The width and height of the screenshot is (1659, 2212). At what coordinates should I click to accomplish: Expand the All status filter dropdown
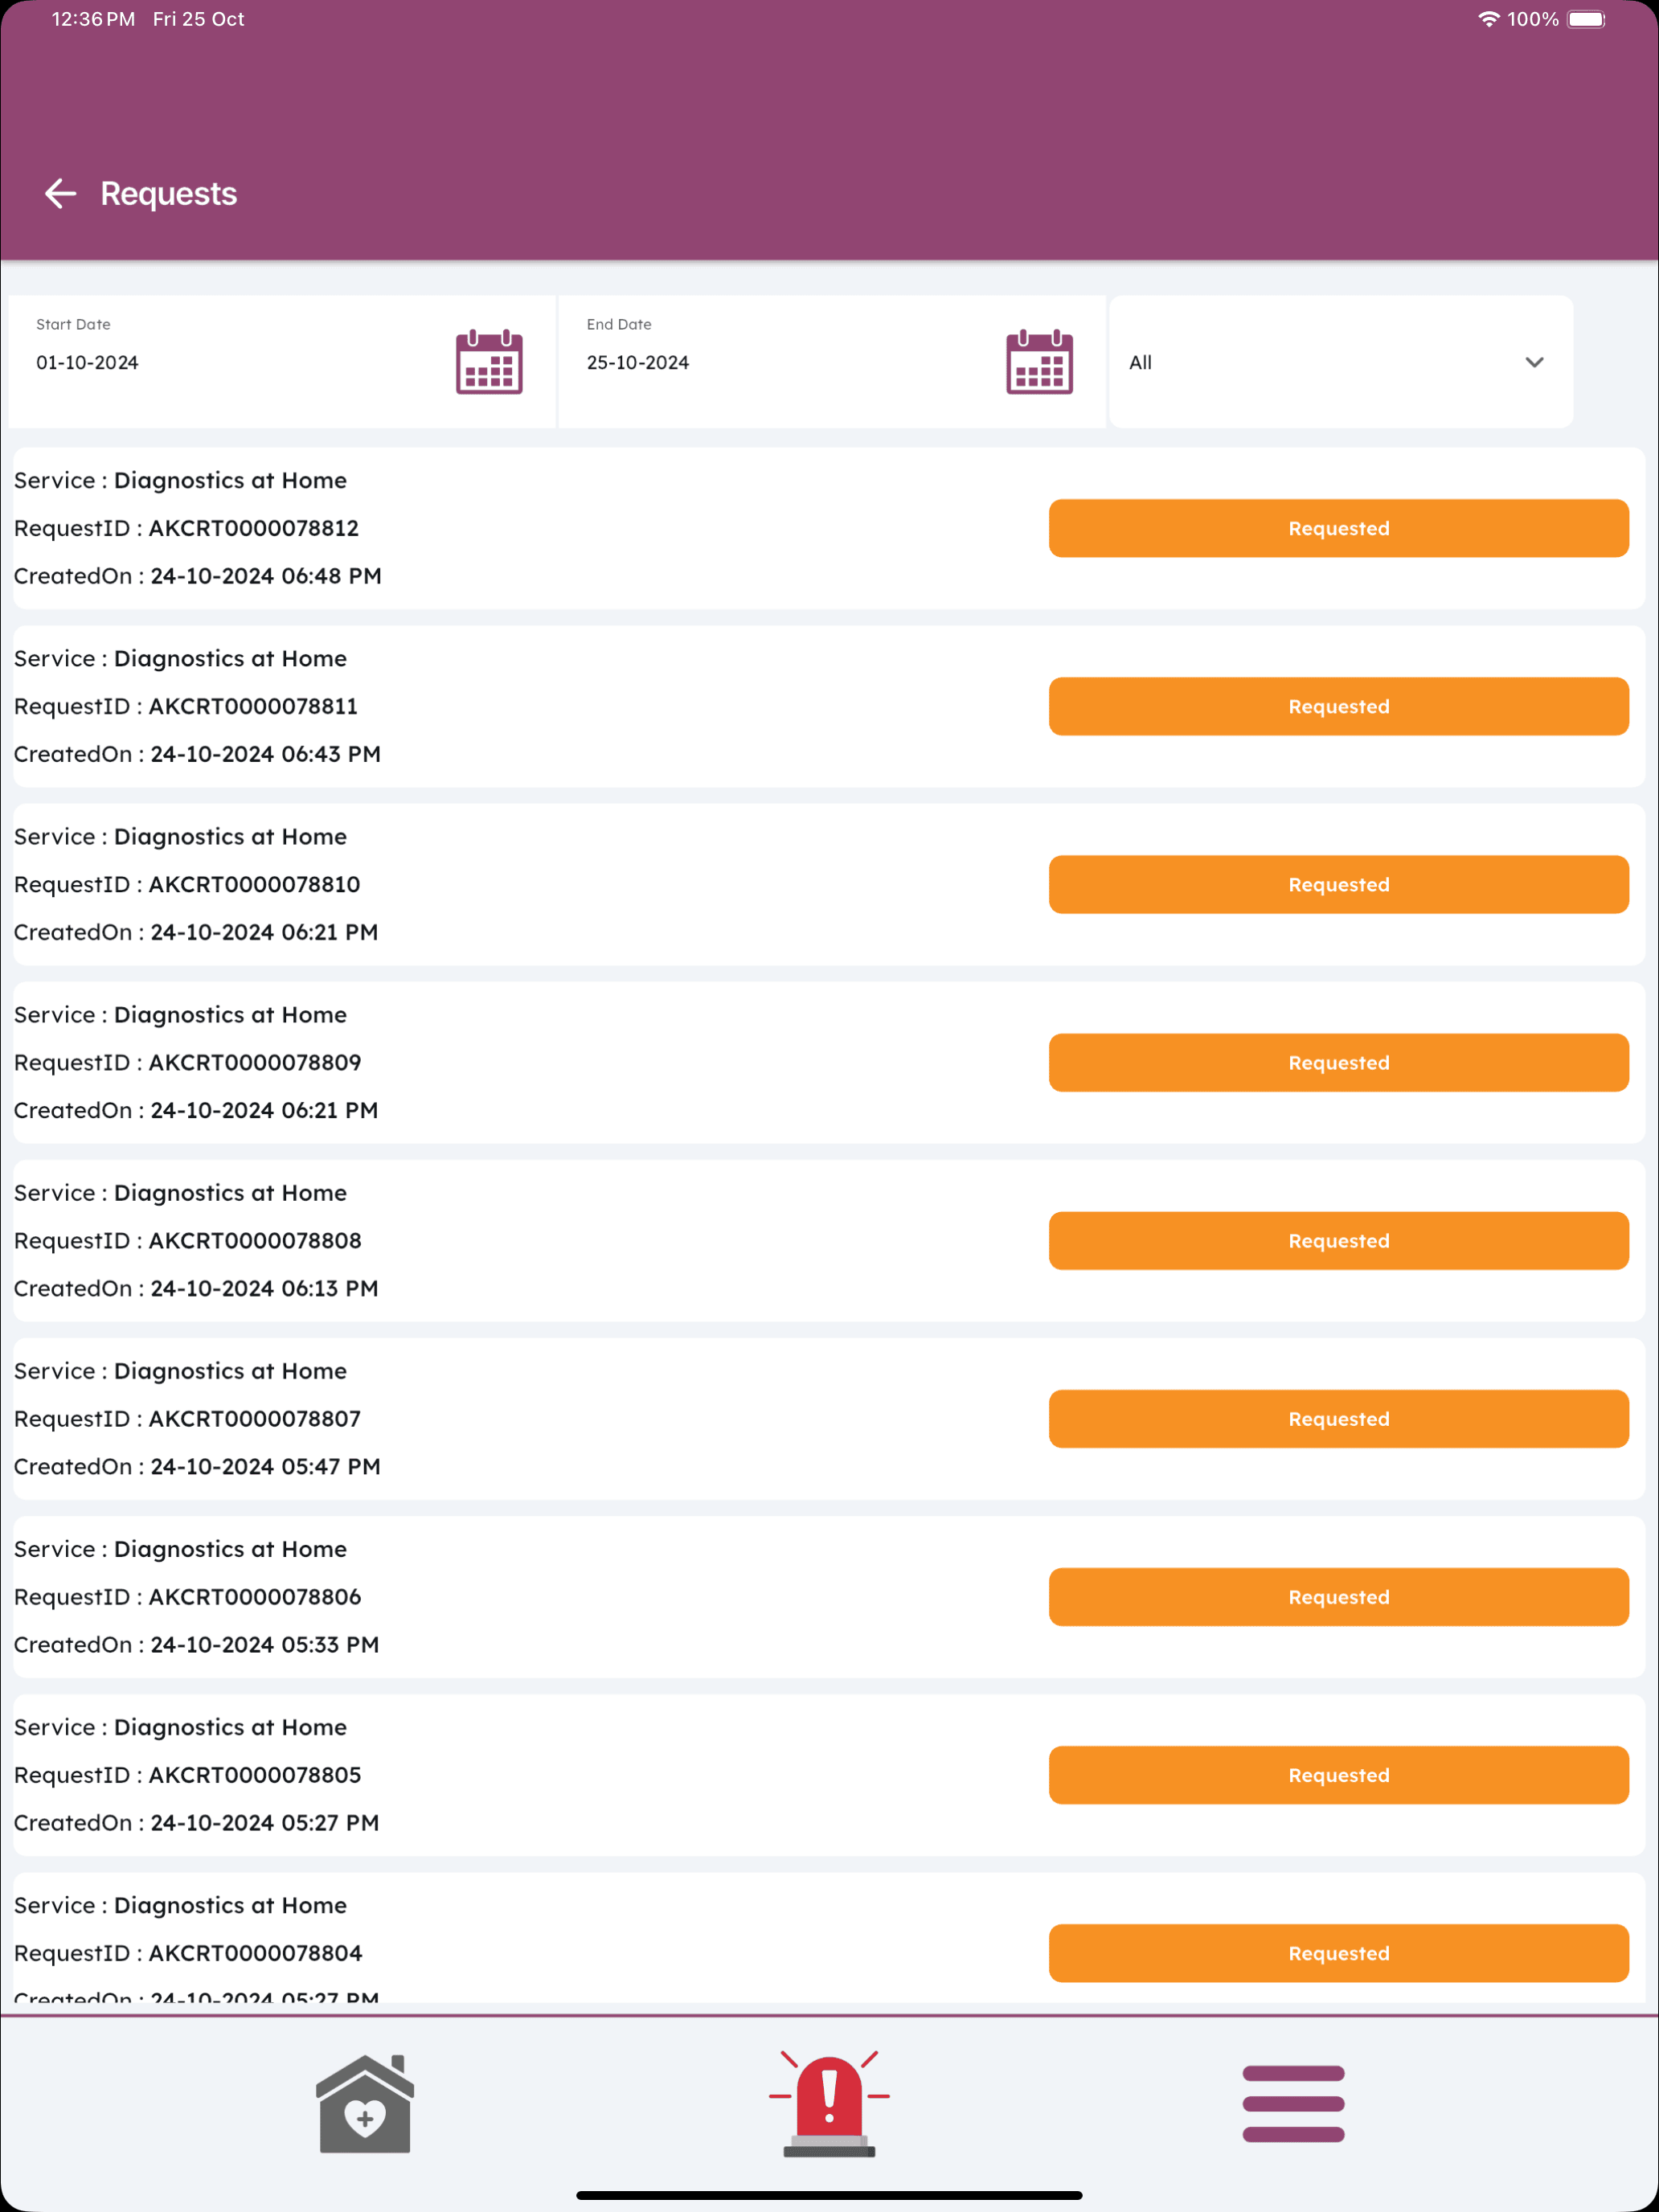coord(1340,362)
